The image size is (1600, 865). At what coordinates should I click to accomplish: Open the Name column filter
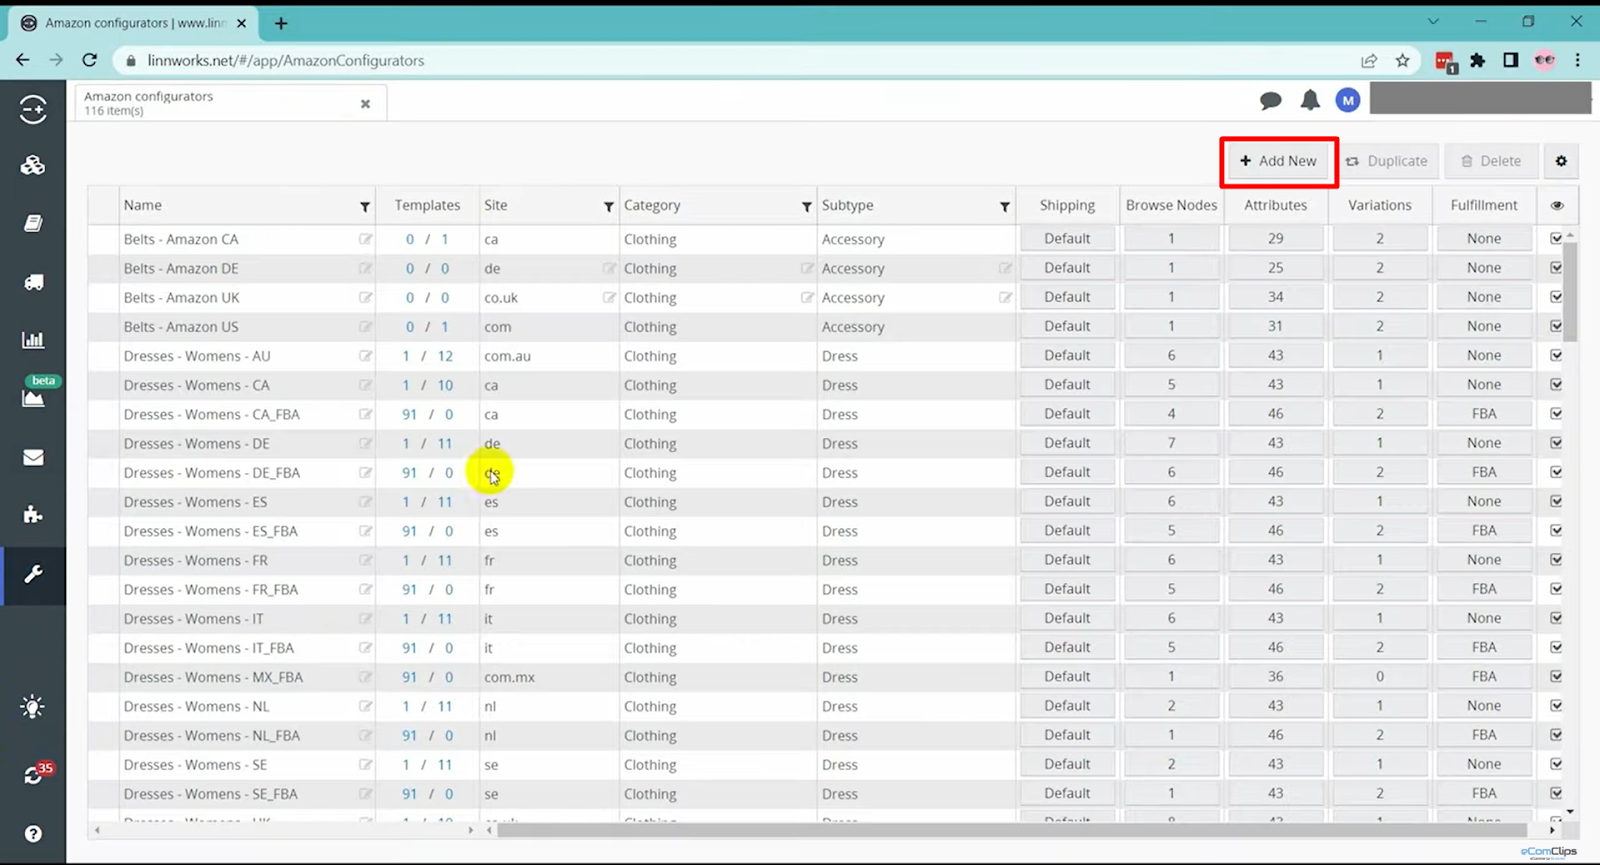pos(365,207)
